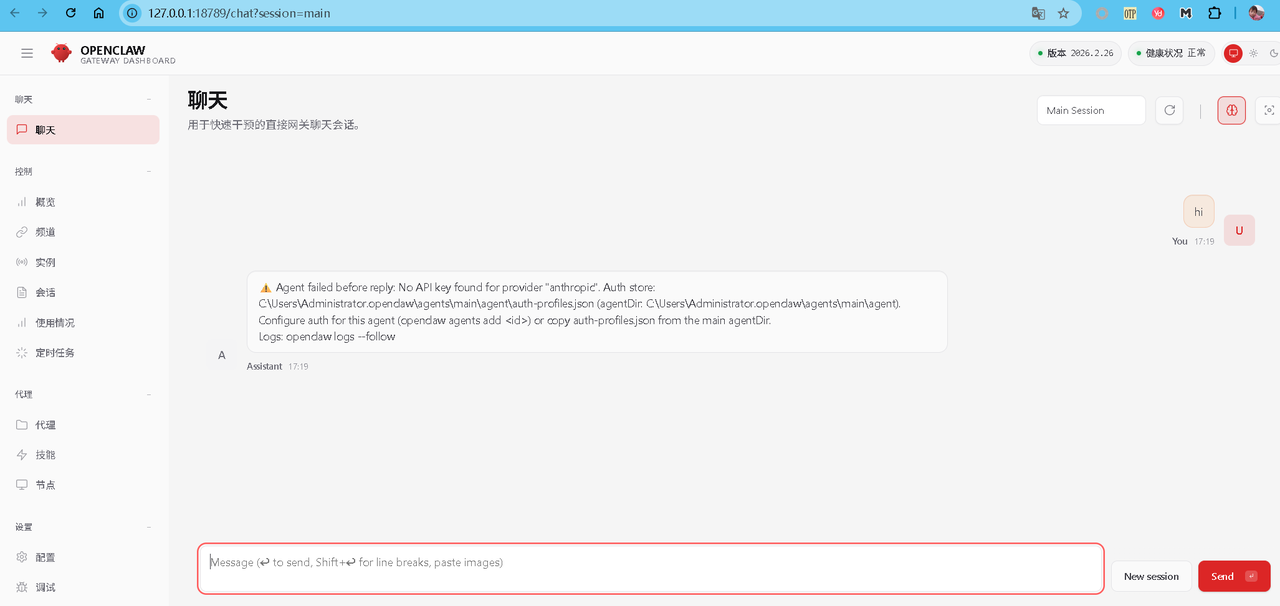Click the translate page icon in address bar

1038,13
